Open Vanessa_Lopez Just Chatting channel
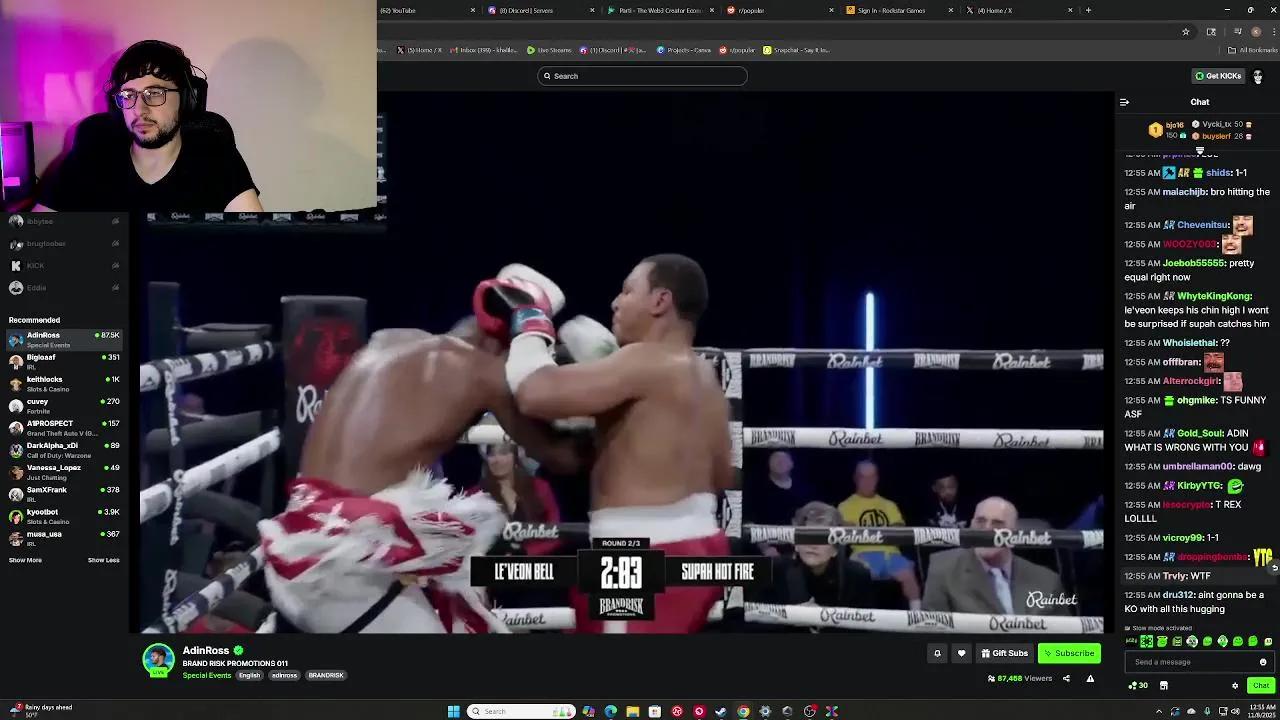The width and height of the screenshot is (1280, 720). coord(64,472)
